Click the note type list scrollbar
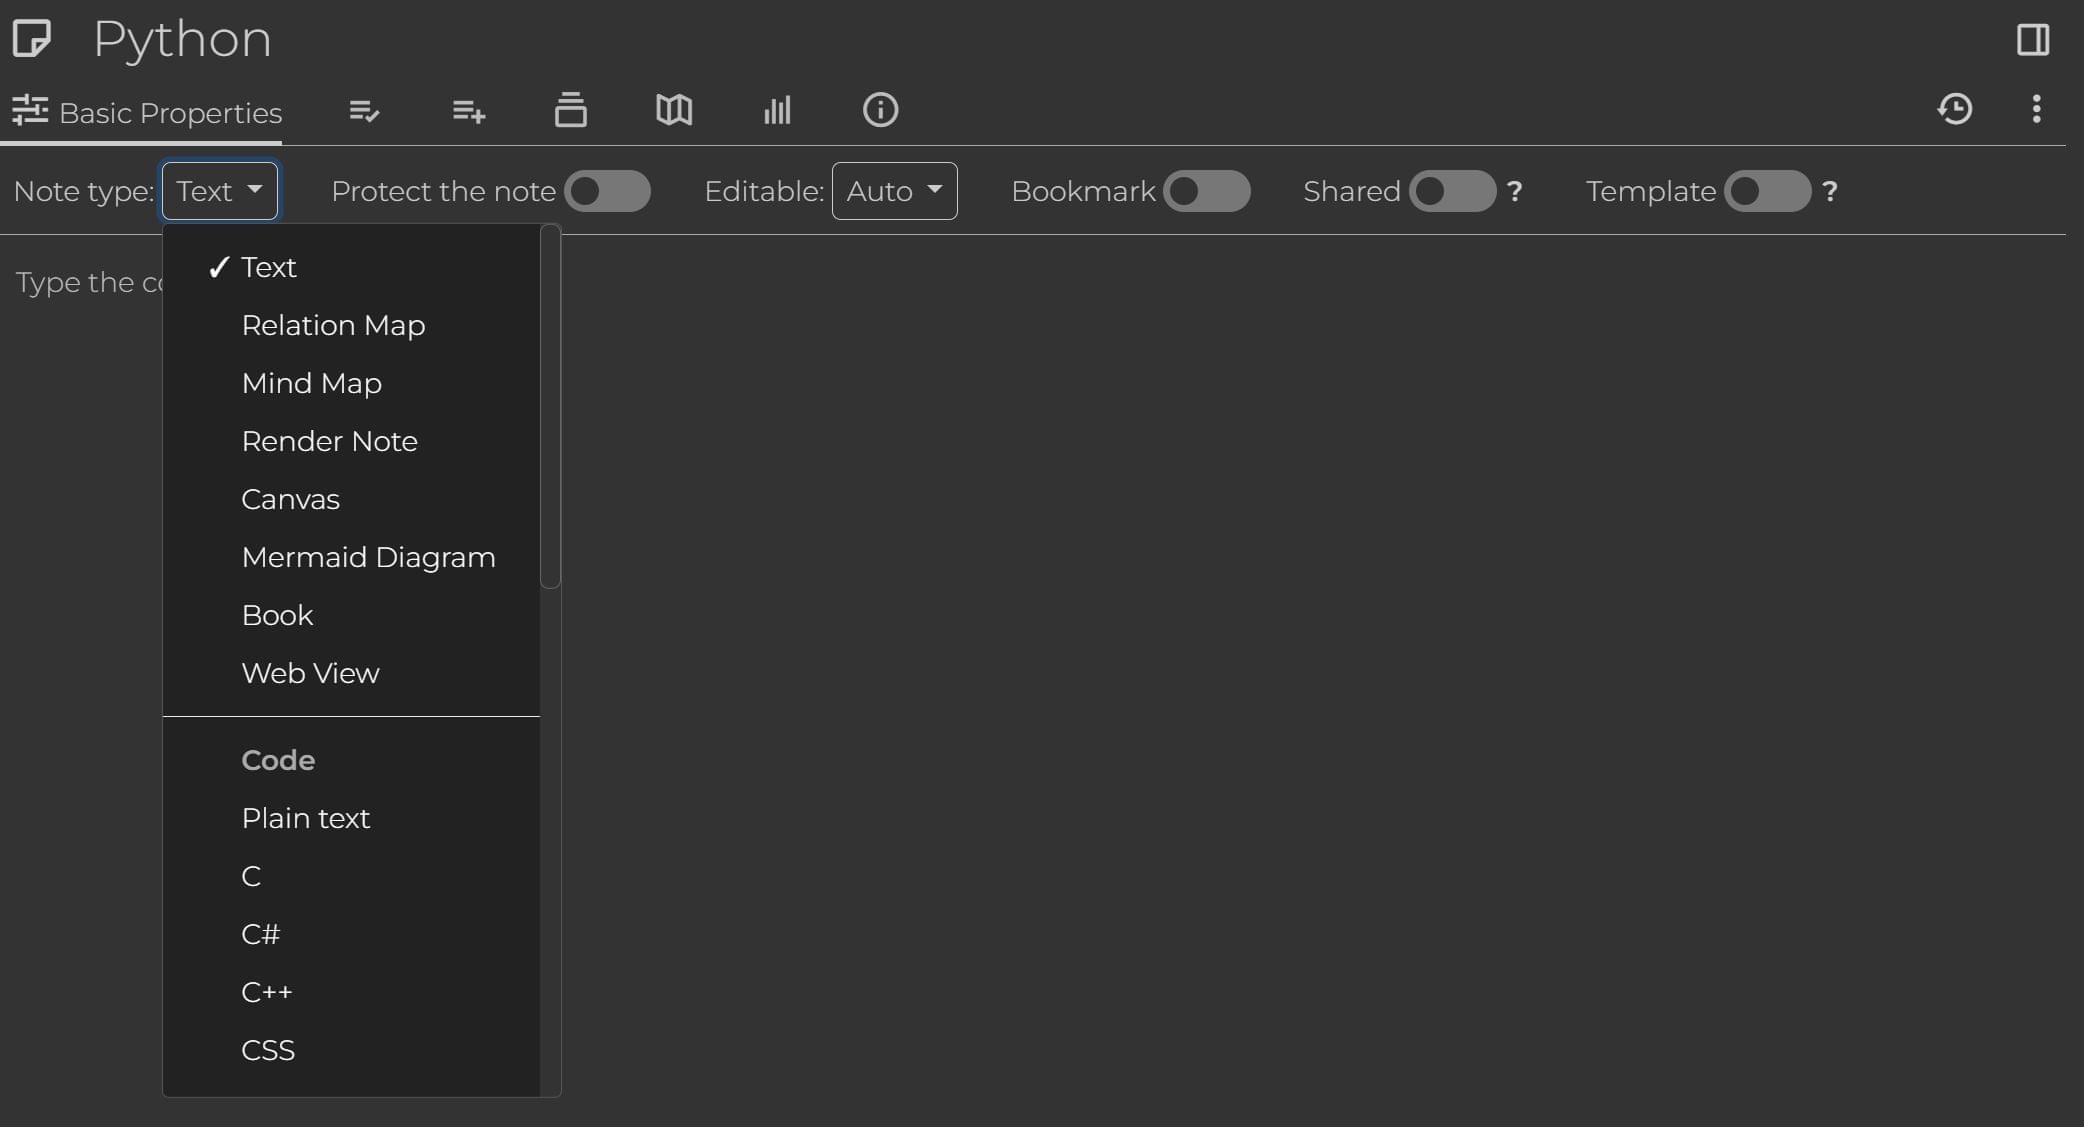Screen dimensions: 2084x1127 tap(550, 408)
